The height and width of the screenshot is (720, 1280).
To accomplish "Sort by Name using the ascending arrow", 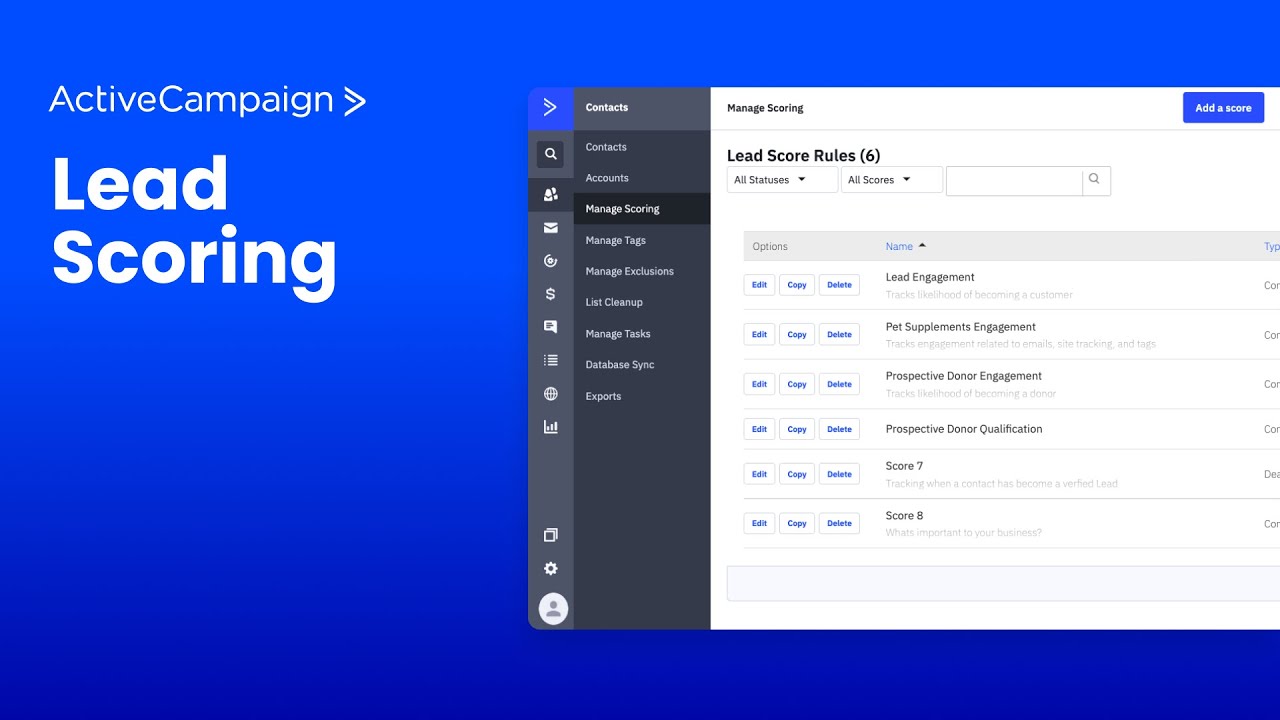I will point(922,246).
